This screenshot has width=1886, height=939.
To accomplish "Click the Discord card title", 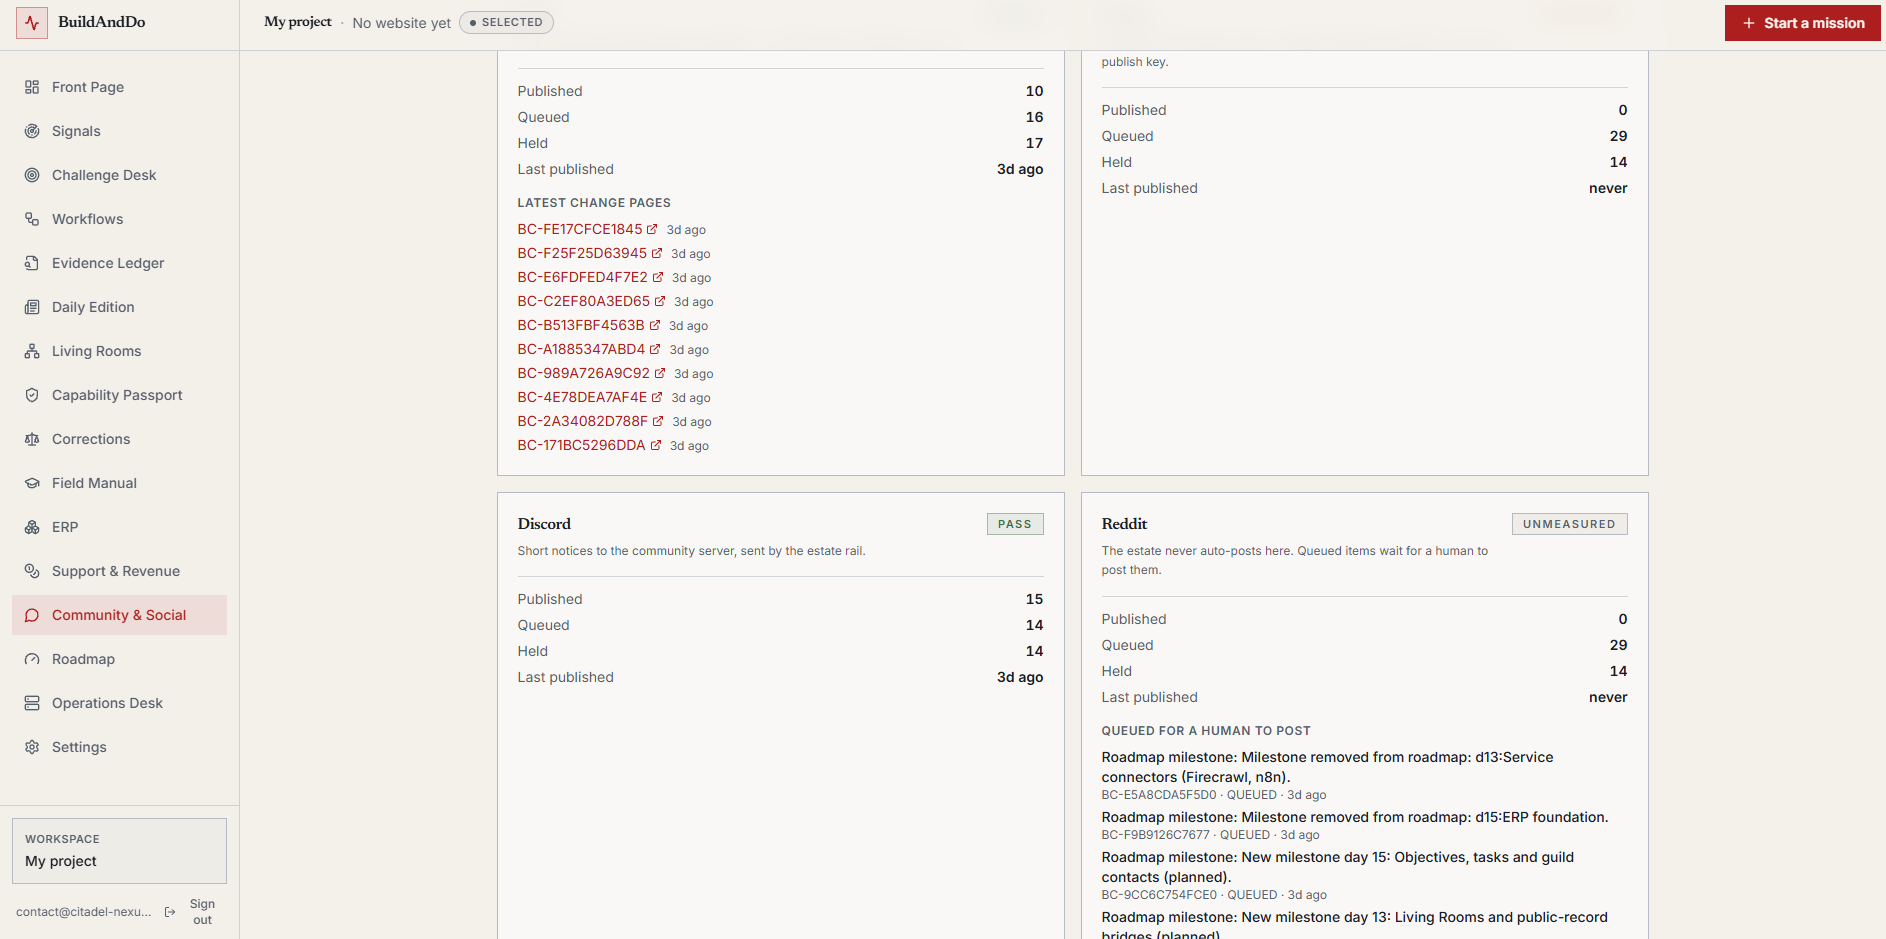I will pyautogui.click(x=544, y=524).
